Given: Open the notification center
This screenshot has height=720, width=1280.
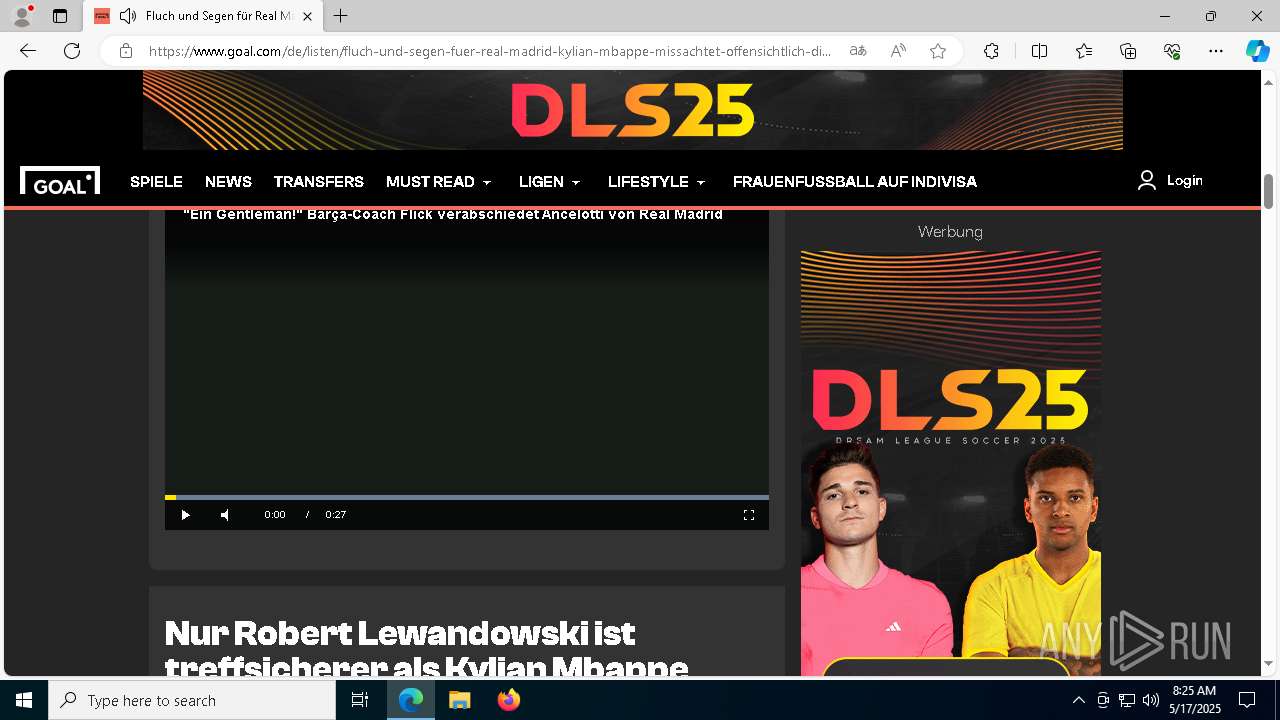Looking at the screenshot, I should tap(1247, 700).
